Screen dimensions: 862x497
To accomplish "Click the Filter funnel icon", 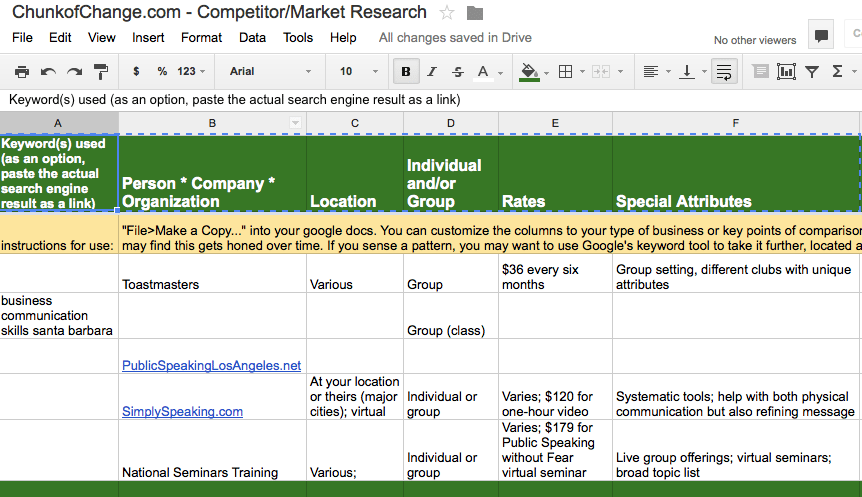I will (812, 71).
